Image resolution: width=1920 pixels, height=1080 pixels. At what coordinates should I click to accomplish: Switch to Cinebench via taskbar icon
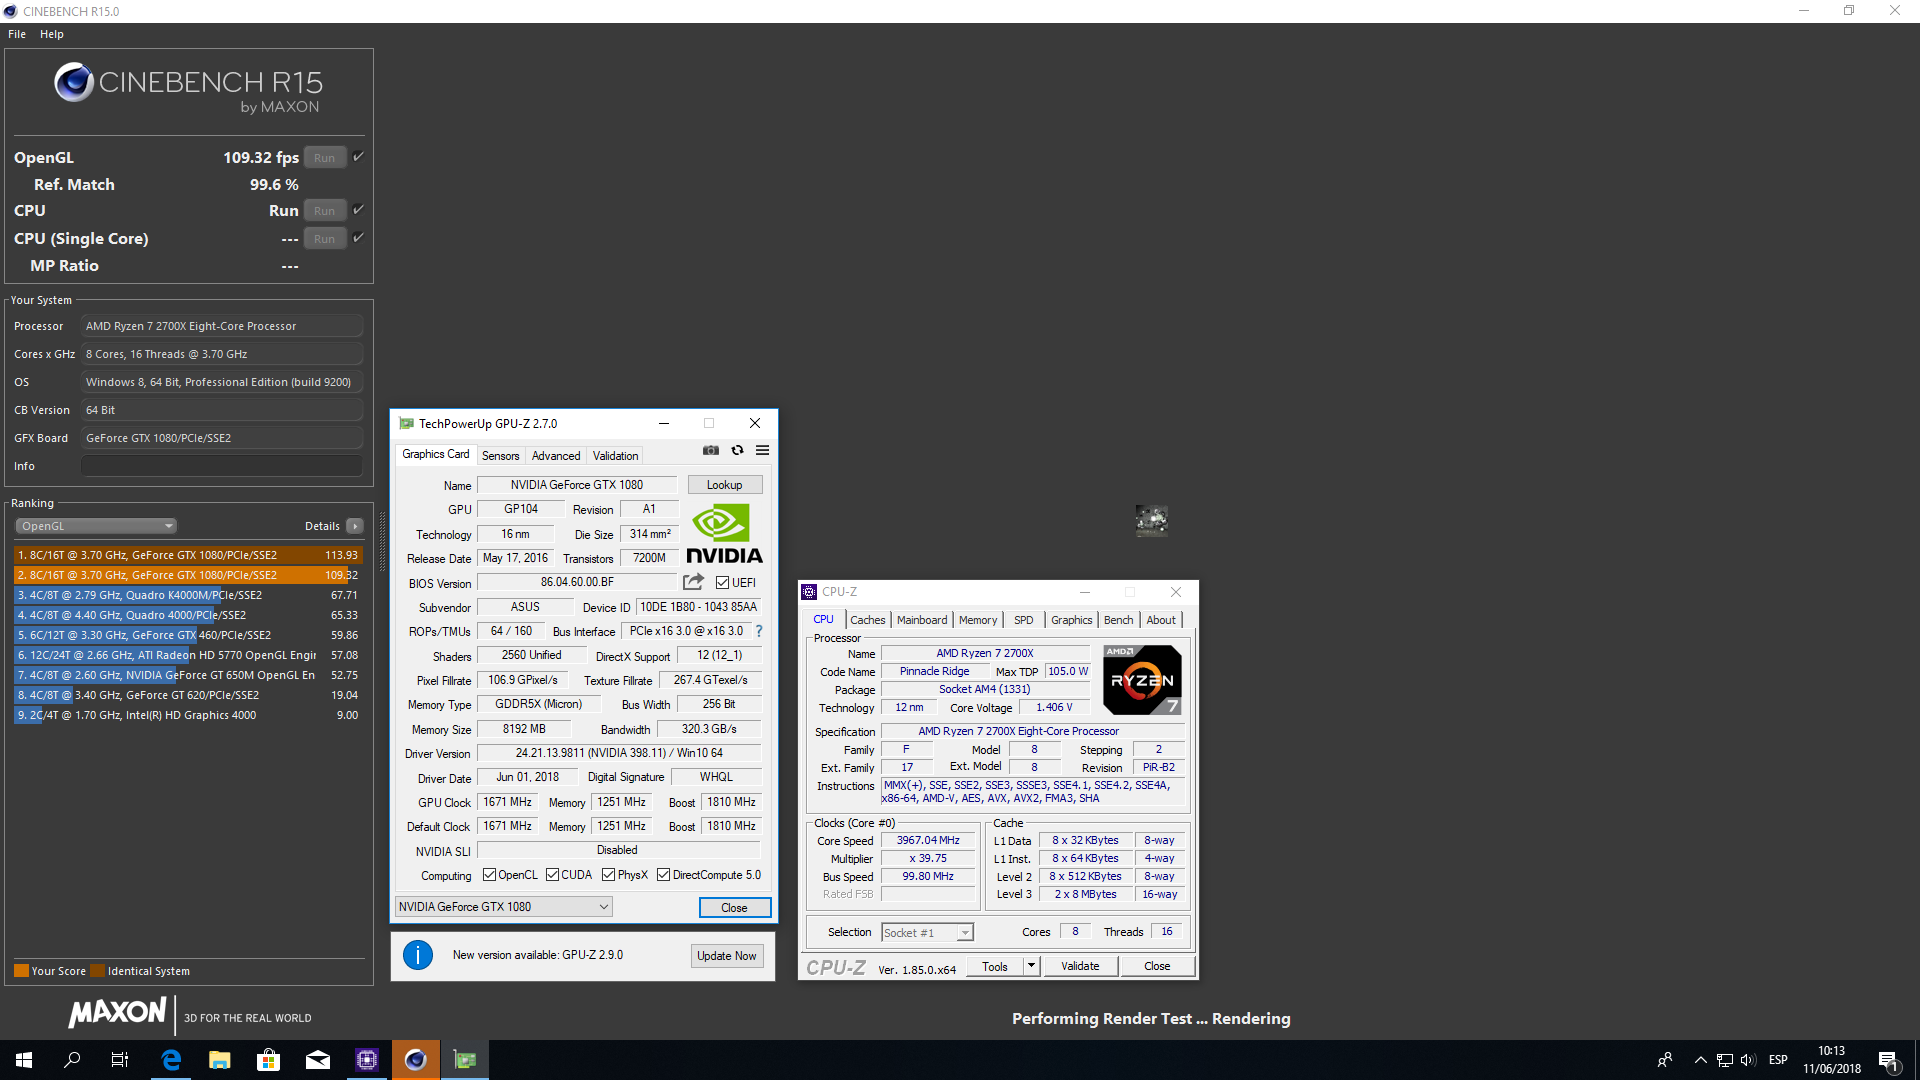416,1060
